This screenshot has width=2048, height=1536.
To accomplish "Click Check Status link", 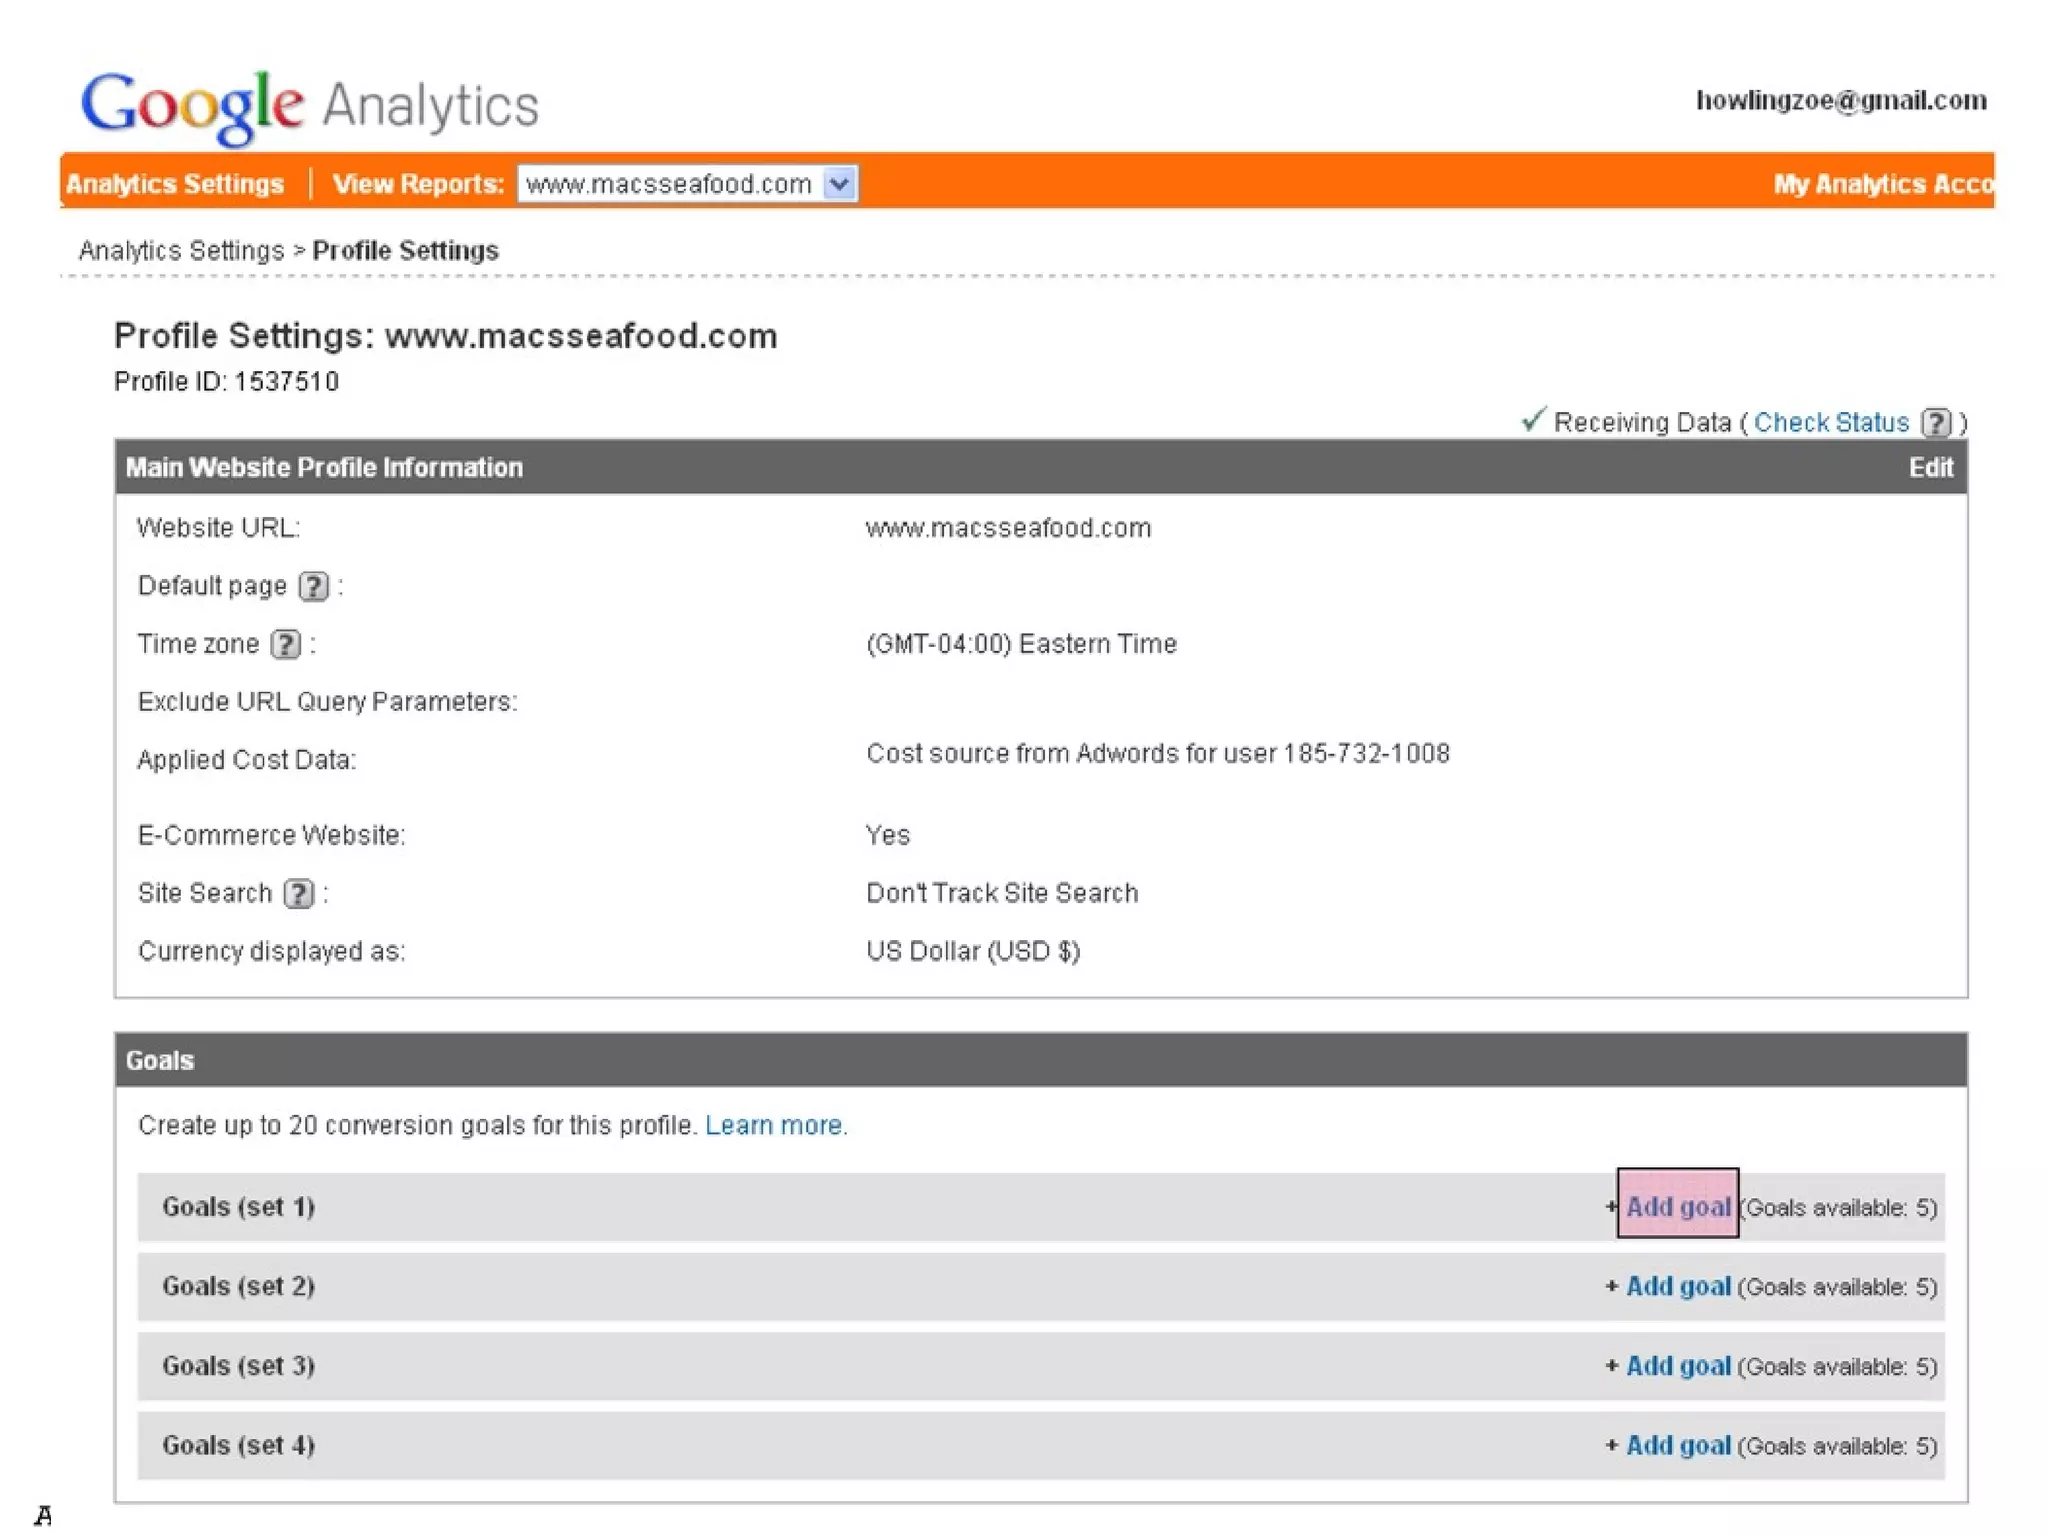I will point(1830,423).
